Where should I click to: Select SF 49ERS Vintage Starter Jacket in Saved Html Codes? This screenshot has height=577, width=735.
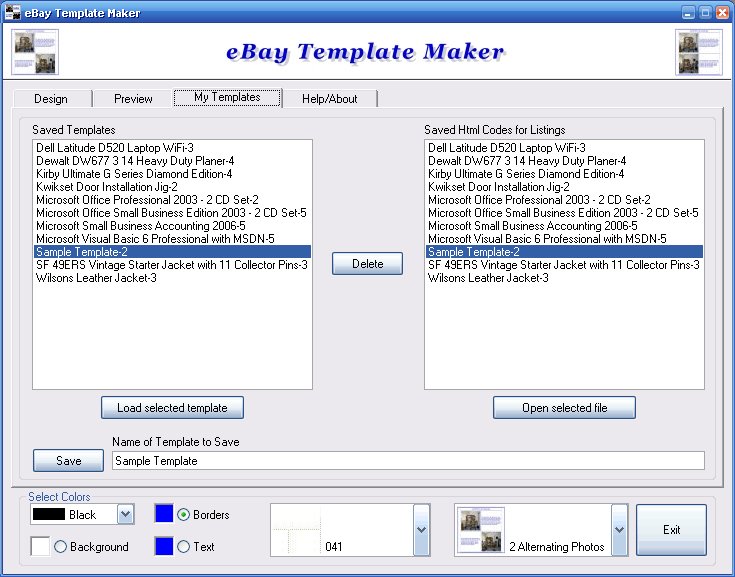[x=564, y=265]
